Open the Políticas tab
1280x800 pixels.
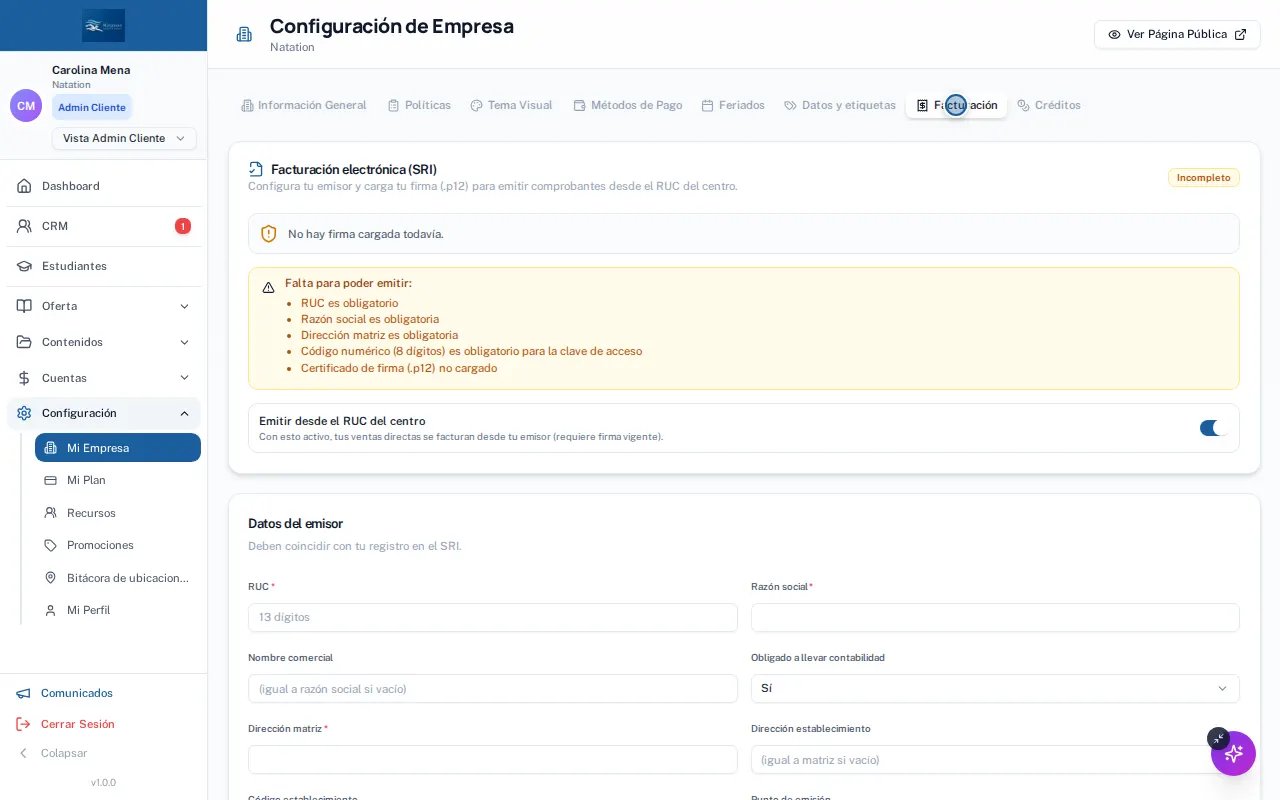[419, 105]
